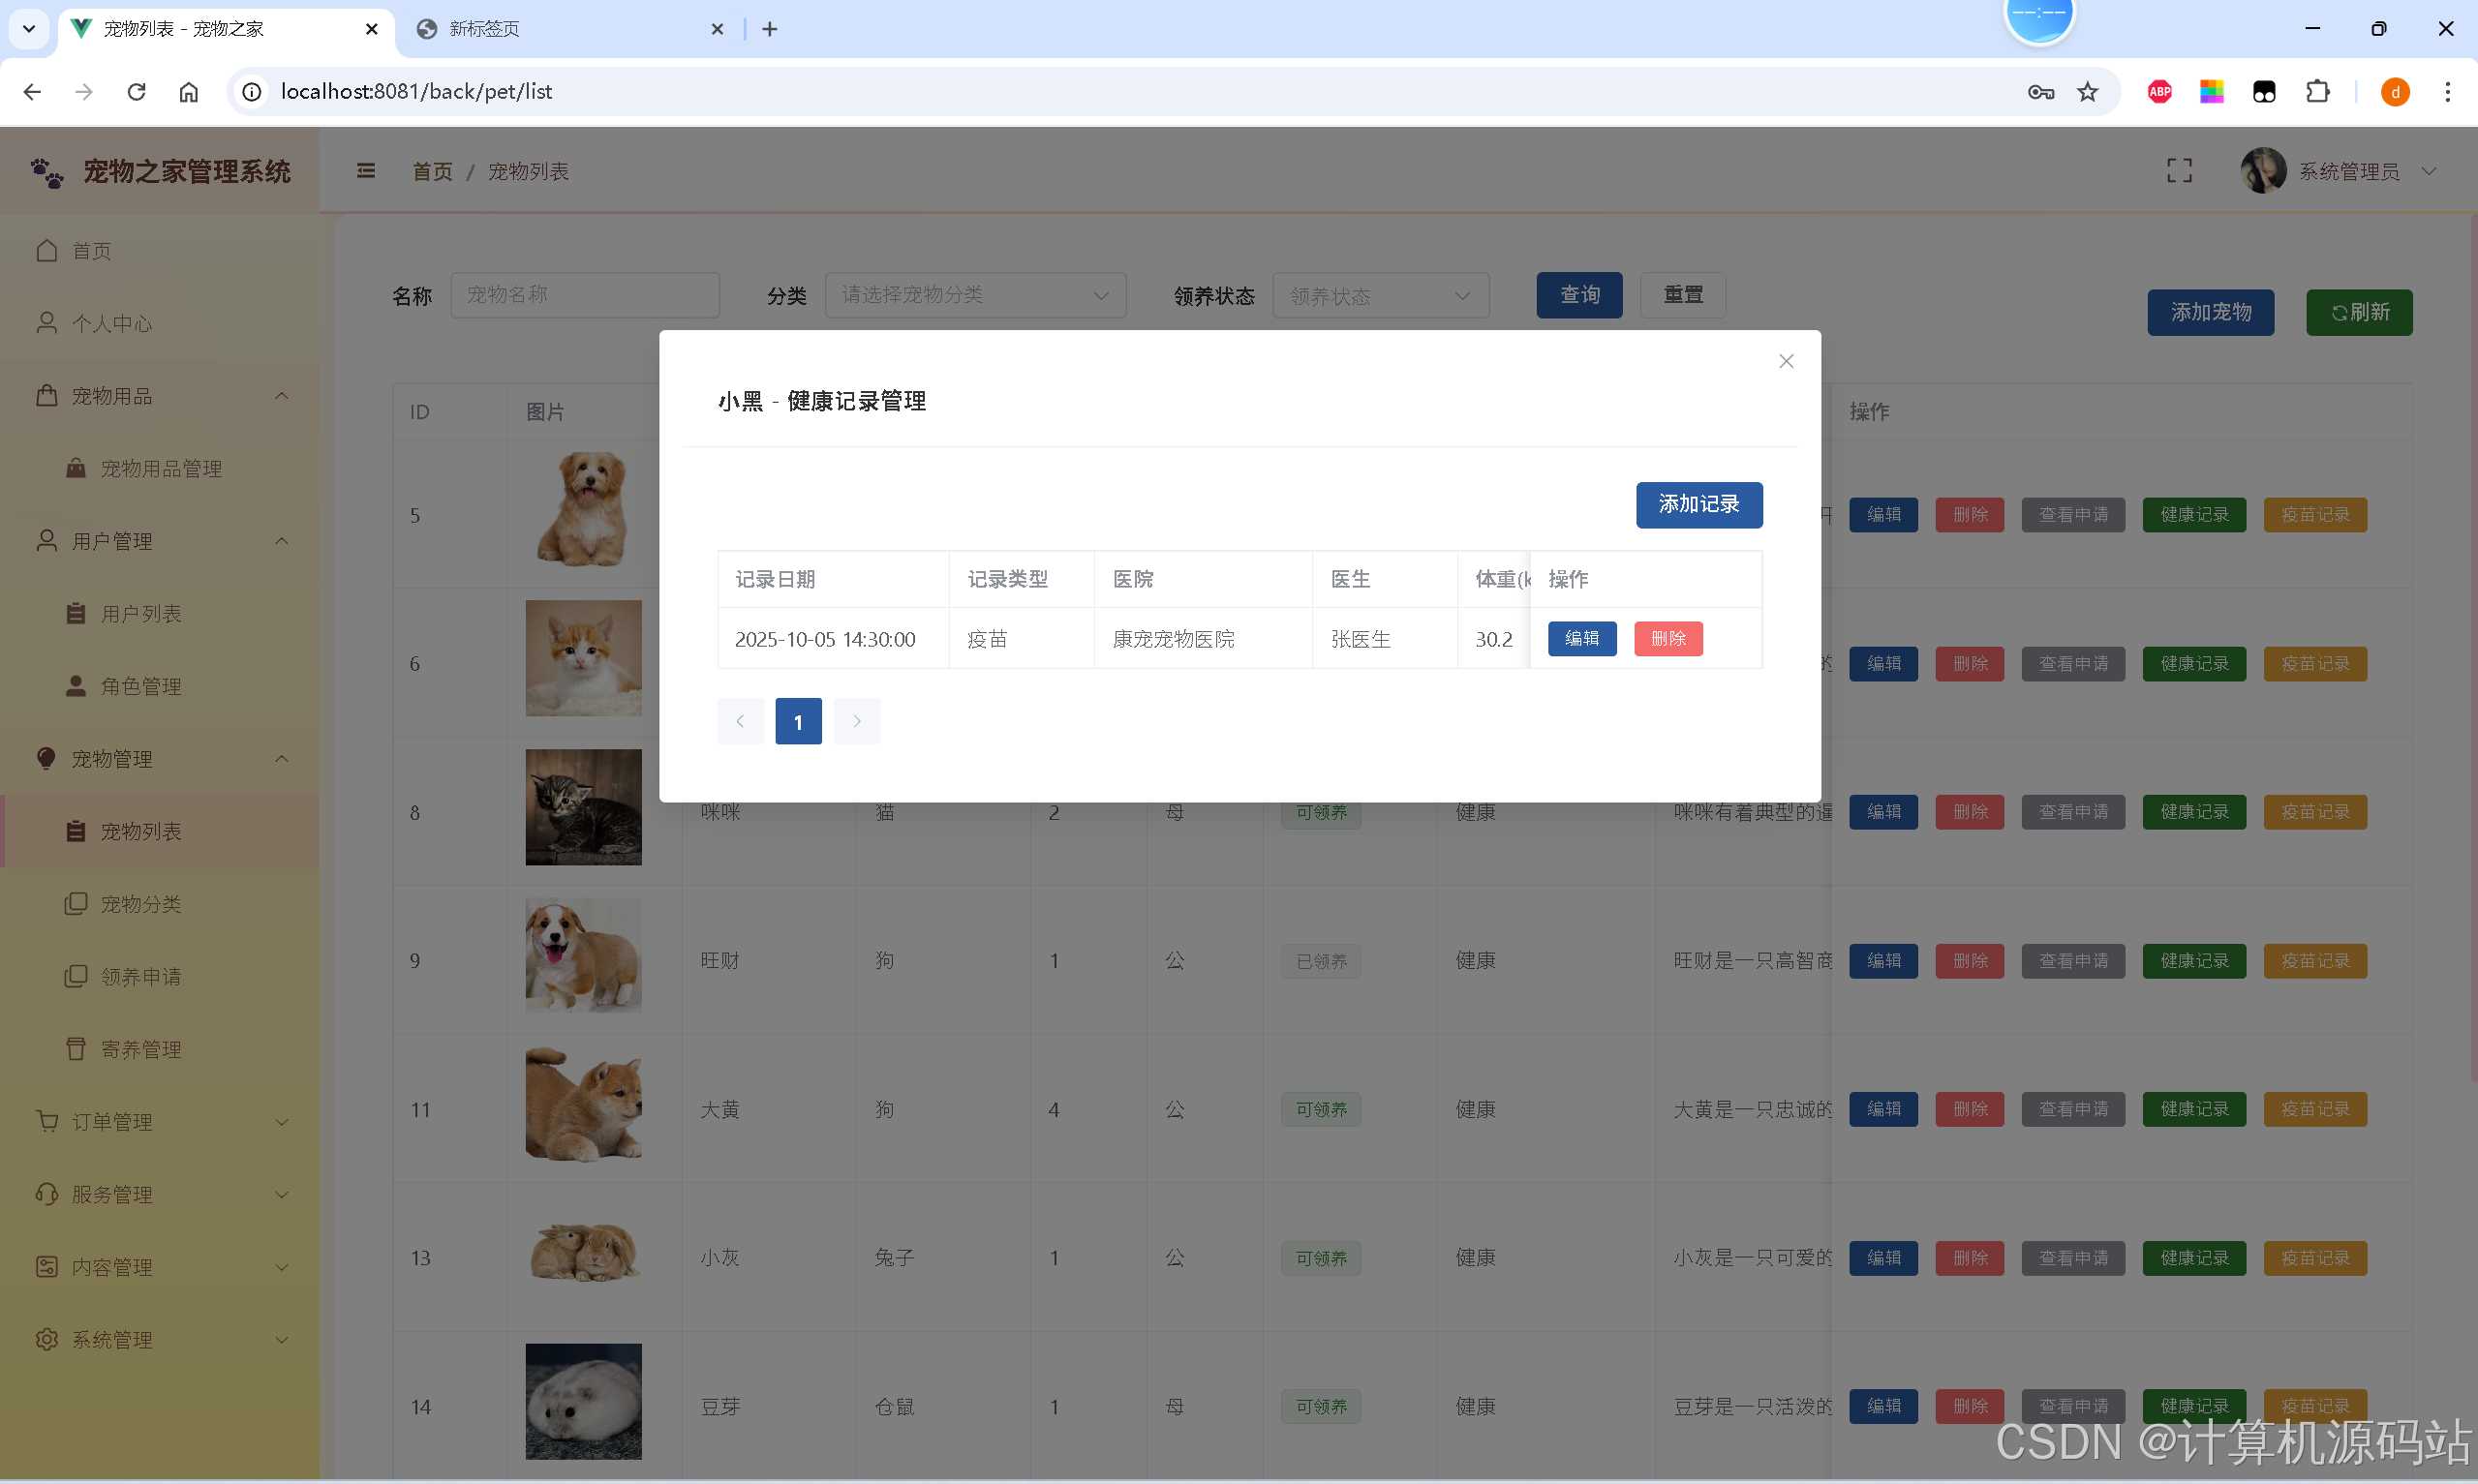2478x1484 pixels.
Task: Open 领养申请 menu item
Action: [160, 976]
